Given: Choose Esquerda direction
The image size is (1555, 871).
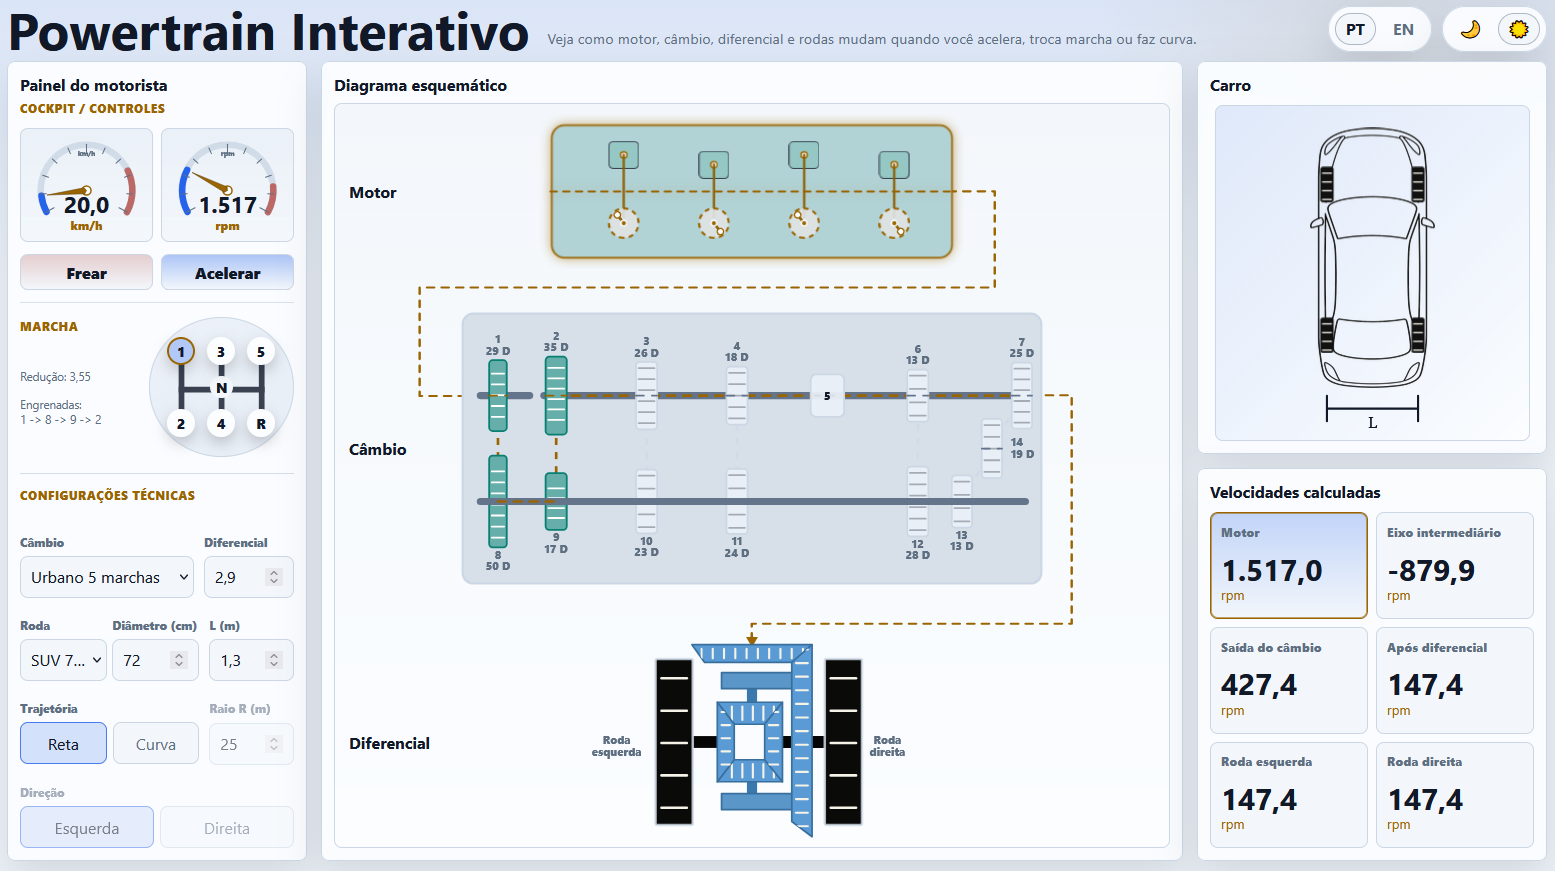Looking at the screenshot, I should pos(87,828).
